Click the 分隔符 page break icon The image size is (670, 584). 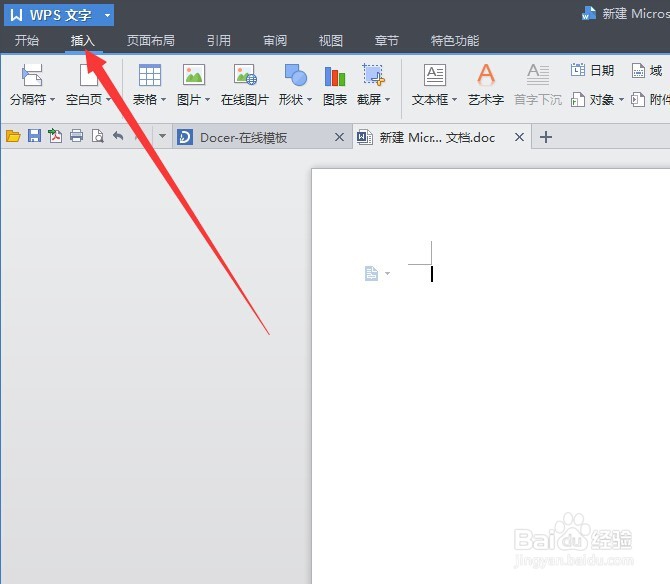tap(32, 75)
